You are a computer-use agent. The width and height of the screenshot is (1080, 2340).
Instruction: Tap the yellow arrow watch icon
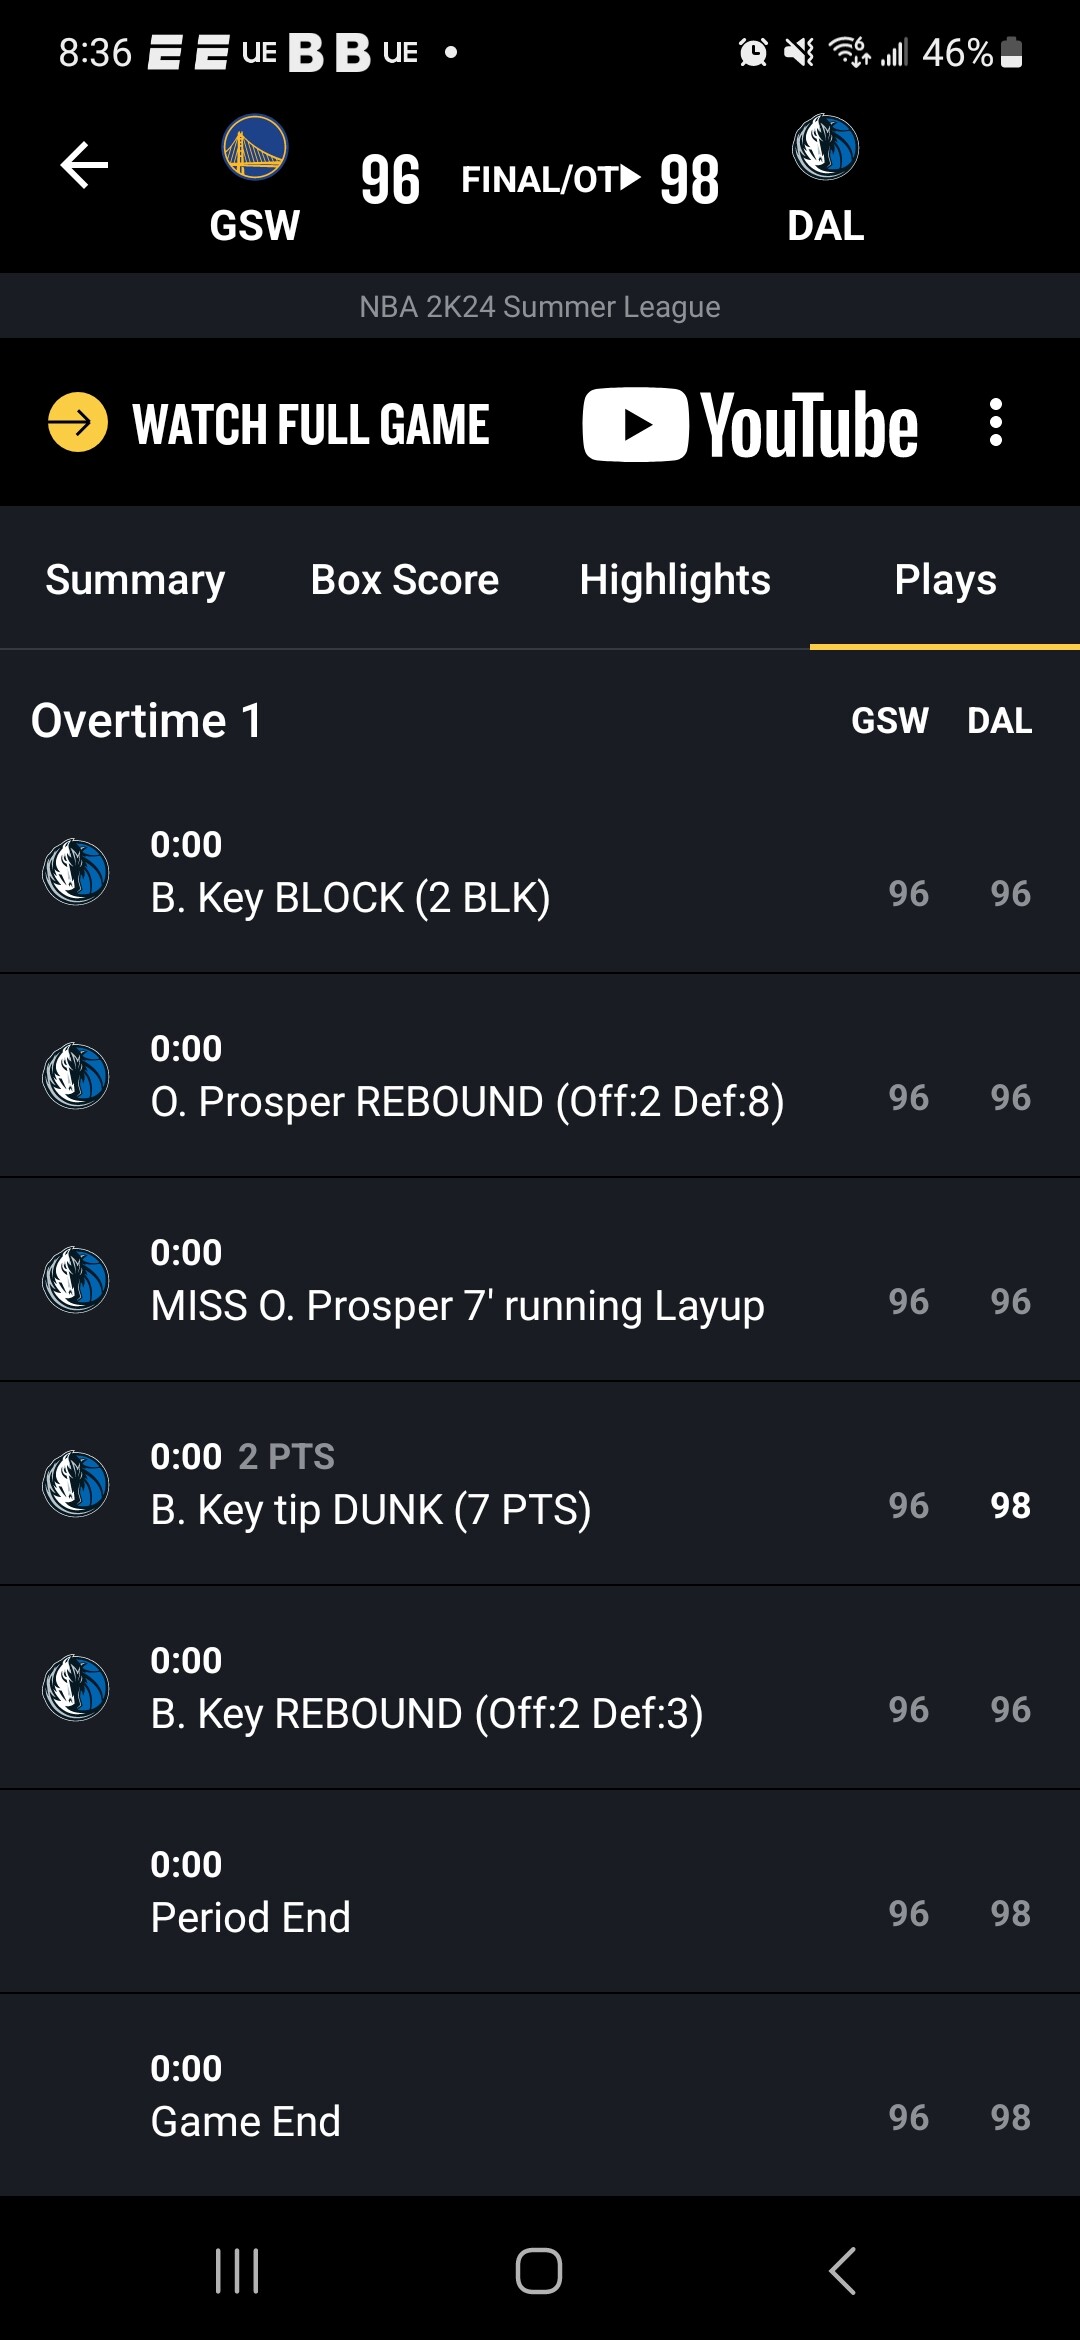tap(78, 423)
